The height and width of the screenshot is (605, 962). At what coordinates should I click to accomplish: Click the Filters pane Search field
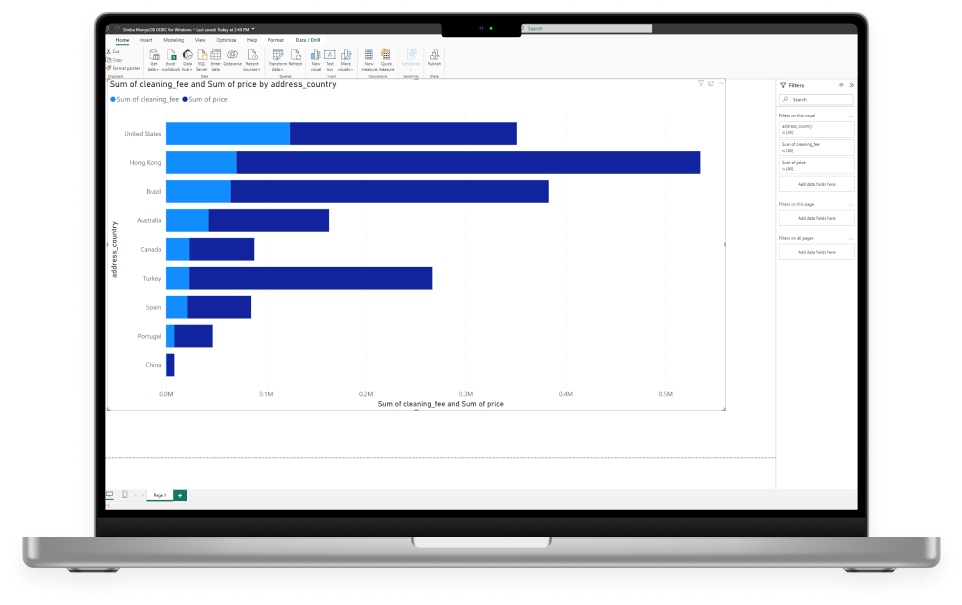(x=820, y=100)
